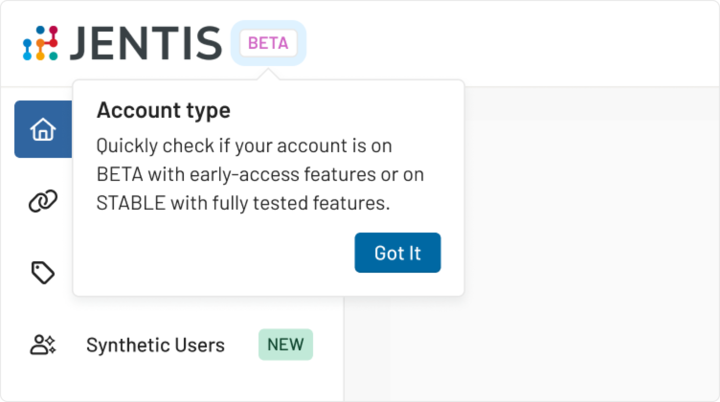Click the green NEW badge
Viewport: 720px width, 402px height.
pos(285,345)
